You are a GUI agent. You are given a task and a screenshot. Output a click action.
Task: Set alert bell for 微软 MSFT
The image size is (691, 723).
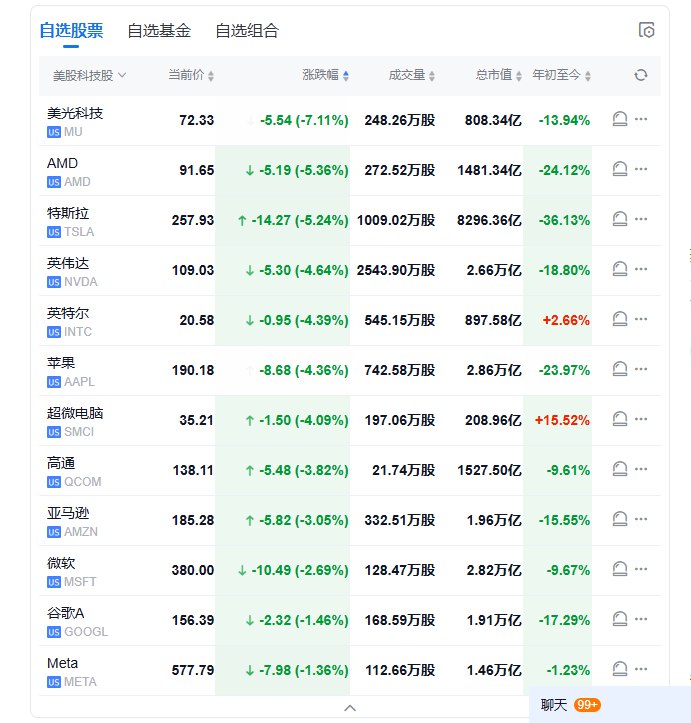(x=620, y=569)
